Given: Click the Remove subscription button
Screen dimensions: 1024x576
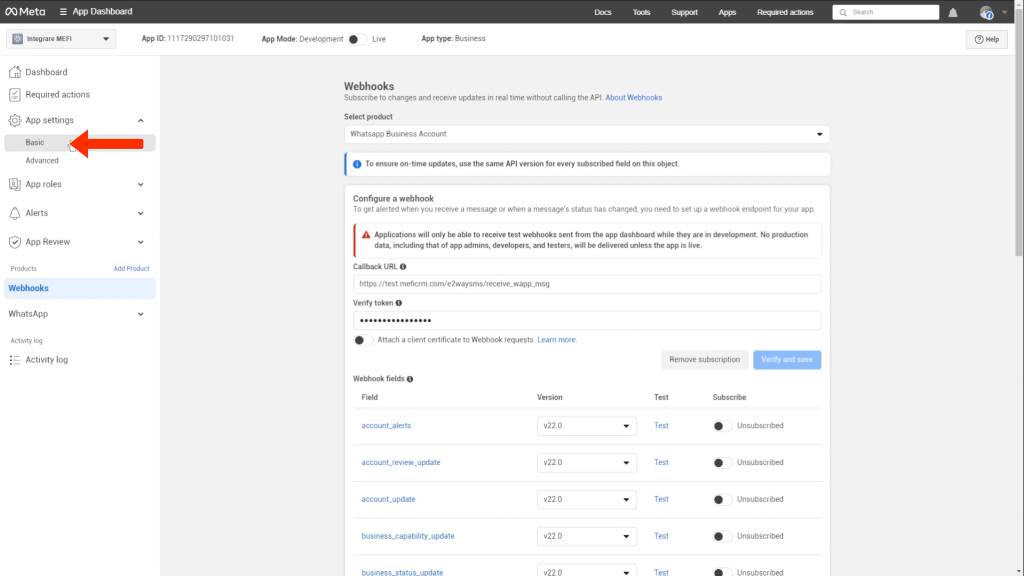Looking at the screenshot, I should point(704,360).
